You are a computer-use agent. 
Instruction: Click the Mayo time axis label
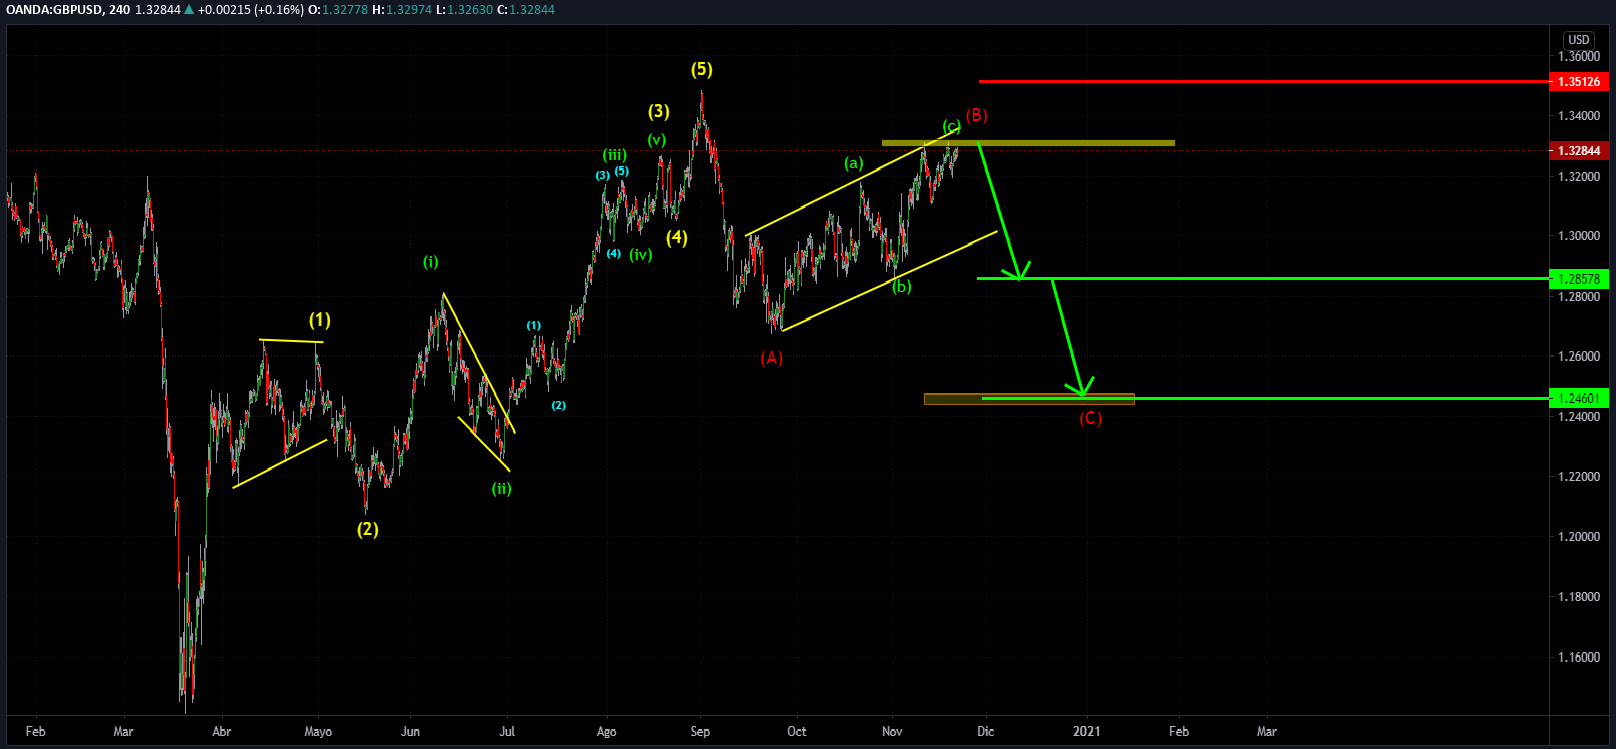[x=318, y=732]
